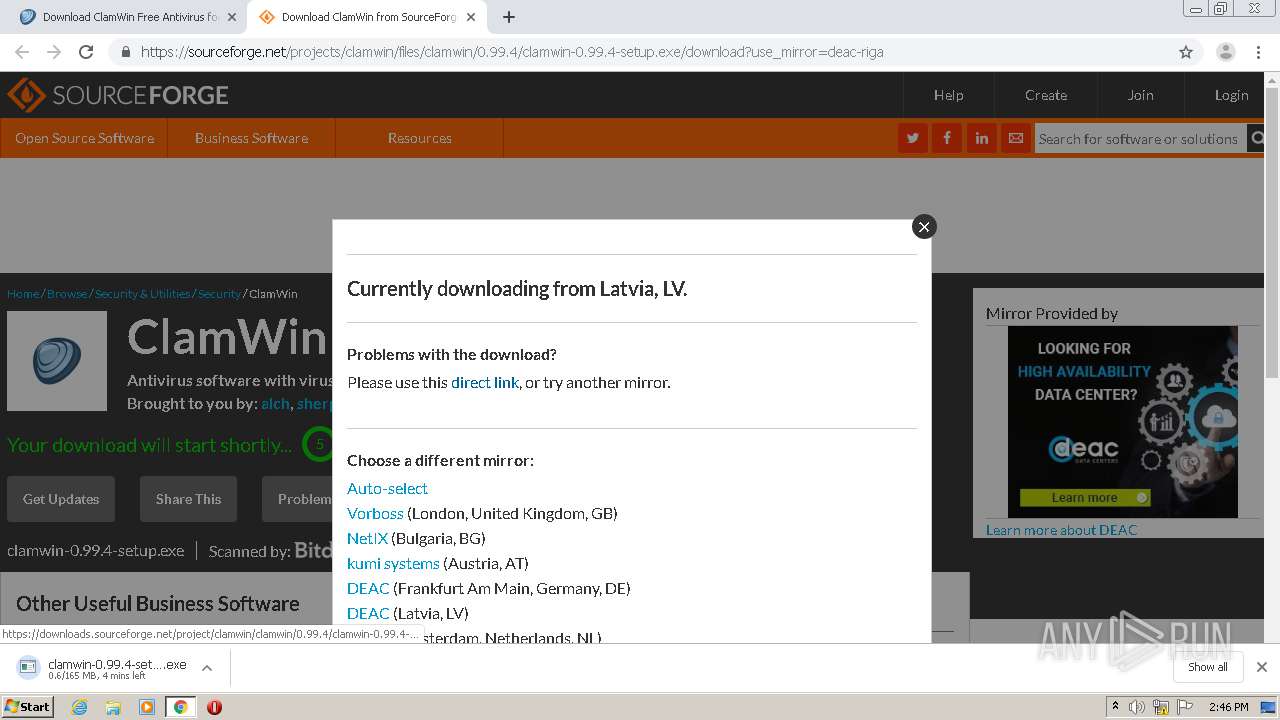This screenshot has height=720, width=1280.
Task: Open Browse breadcrumb link
Action: (67, 294)
